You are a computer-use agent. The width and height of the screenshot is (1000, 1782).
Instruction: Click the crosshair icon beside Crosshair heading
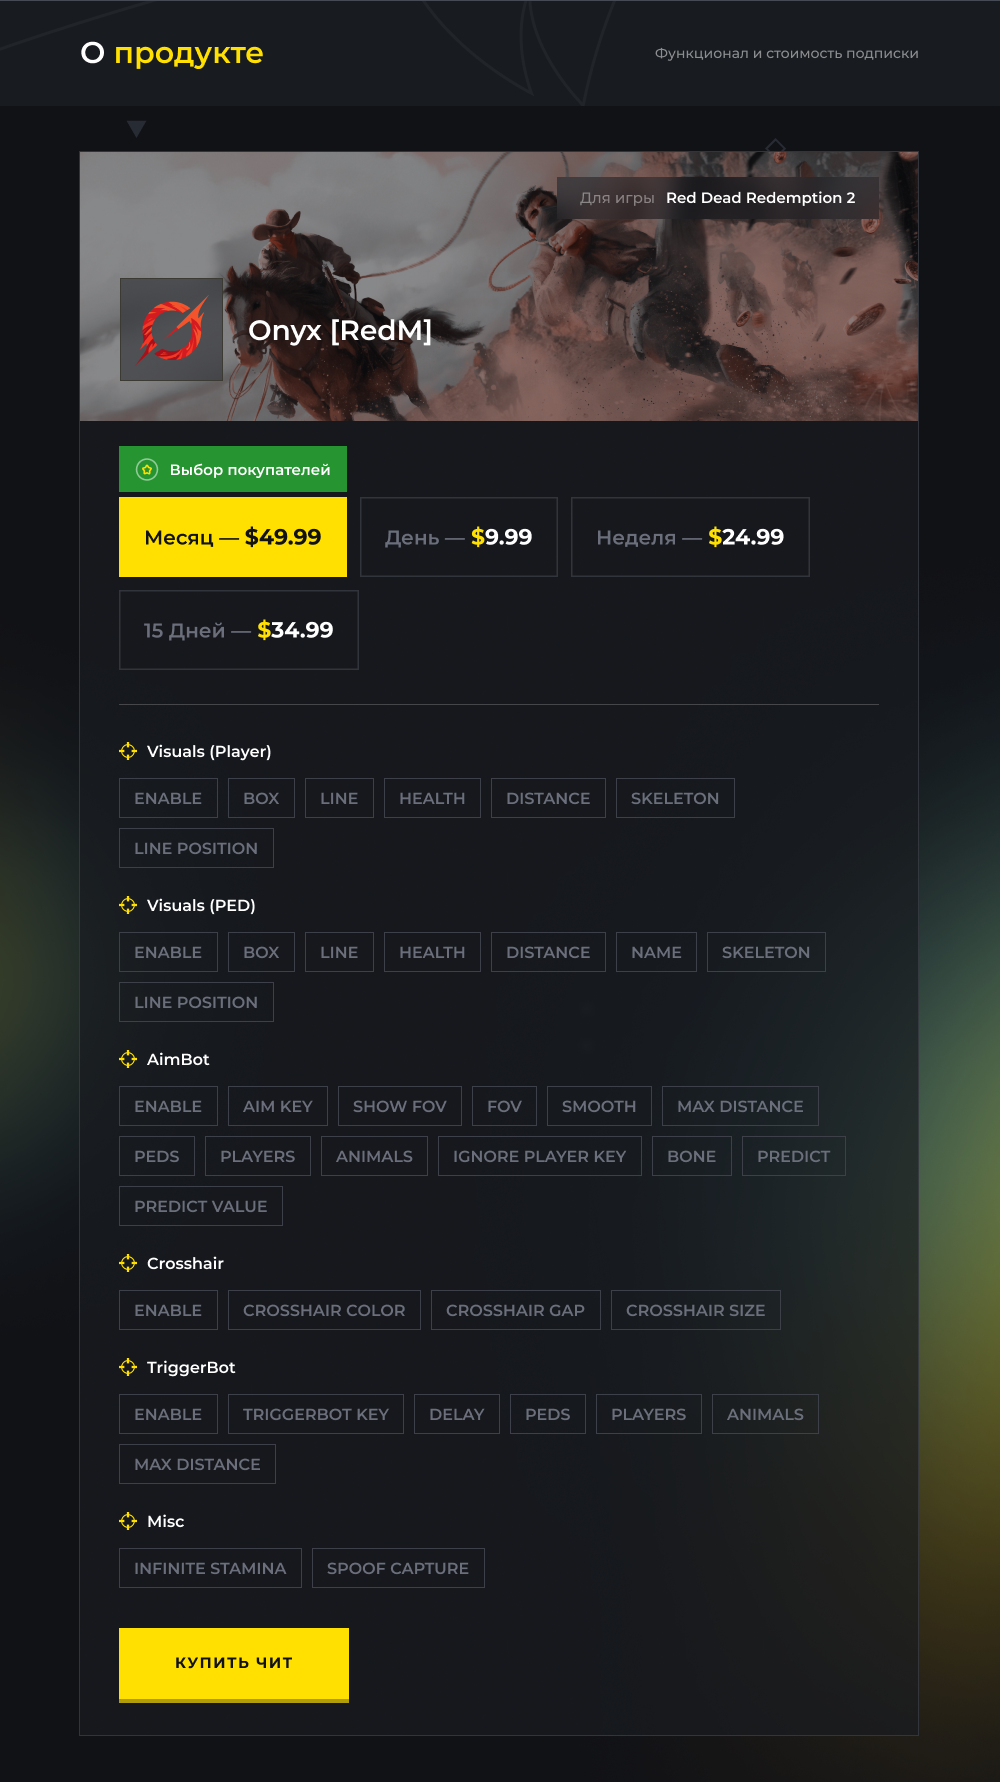point(128,1263)
